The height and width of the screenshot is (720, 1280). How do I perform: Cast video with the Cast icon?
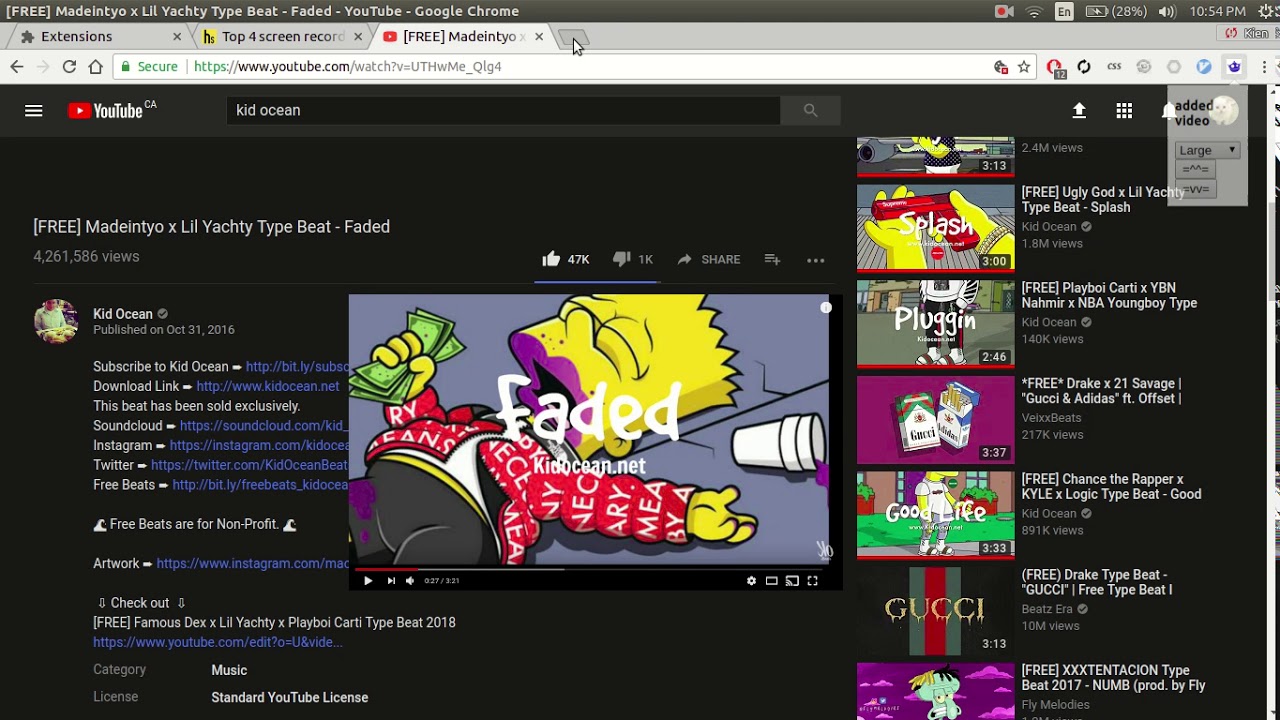click(792, 580)
